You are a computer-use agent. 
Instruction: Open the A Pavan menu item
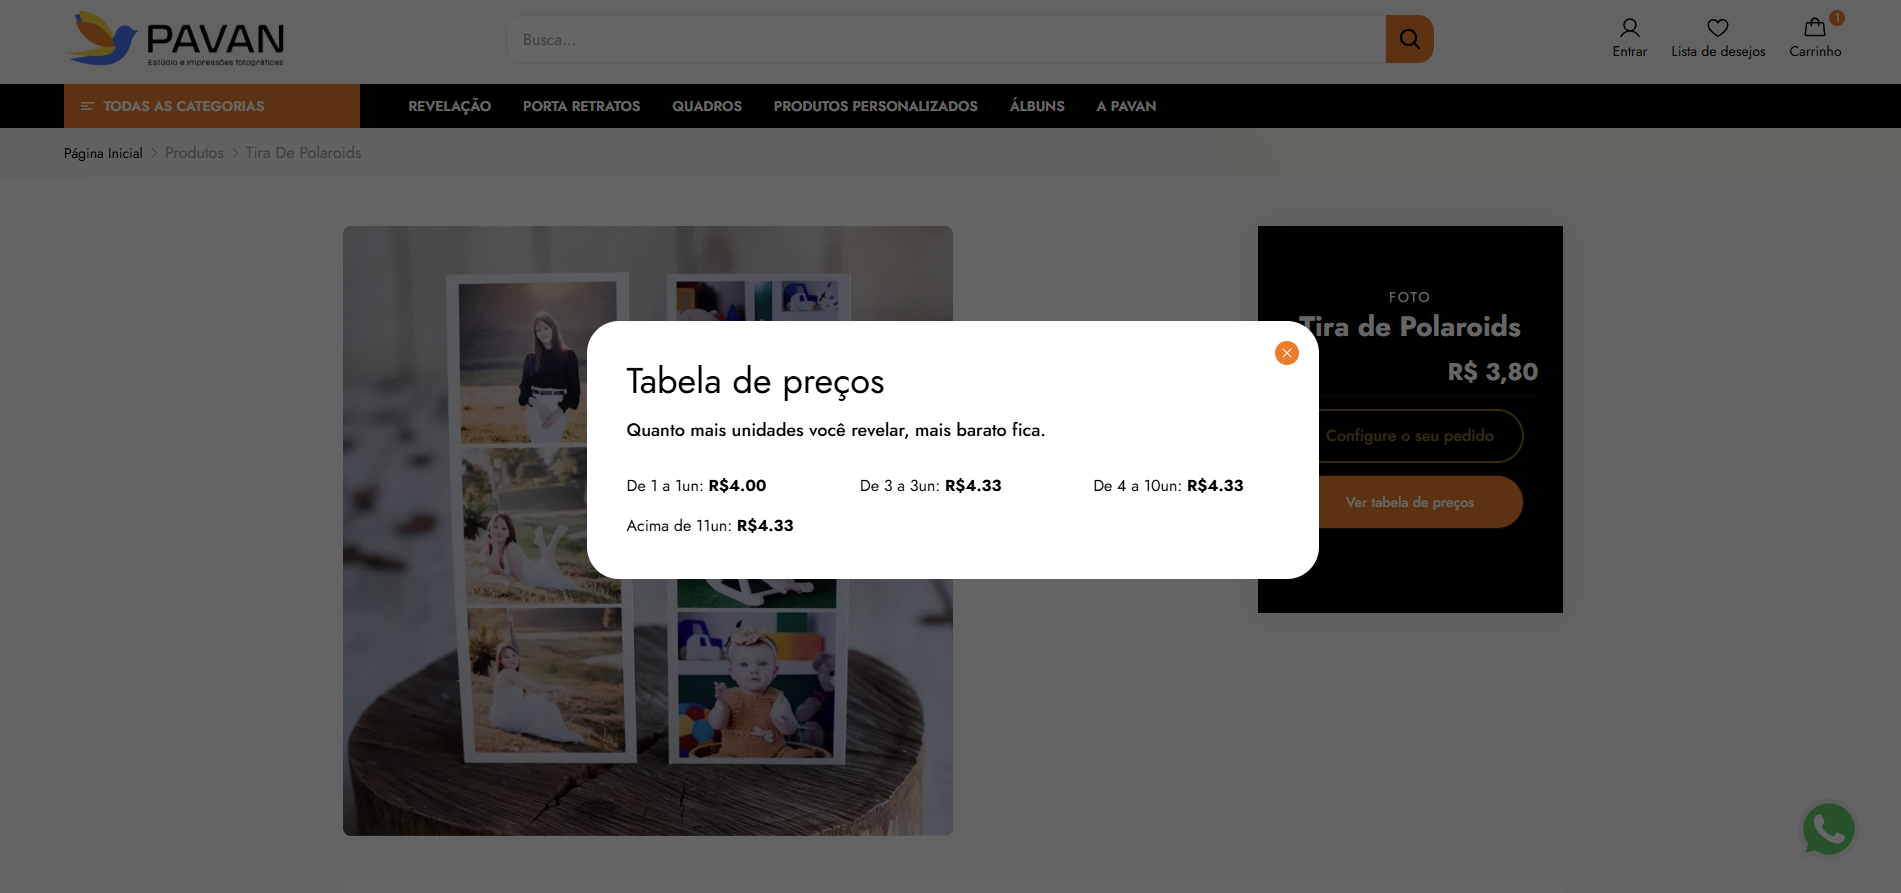pyautogui.click(x=1126, y=106)
